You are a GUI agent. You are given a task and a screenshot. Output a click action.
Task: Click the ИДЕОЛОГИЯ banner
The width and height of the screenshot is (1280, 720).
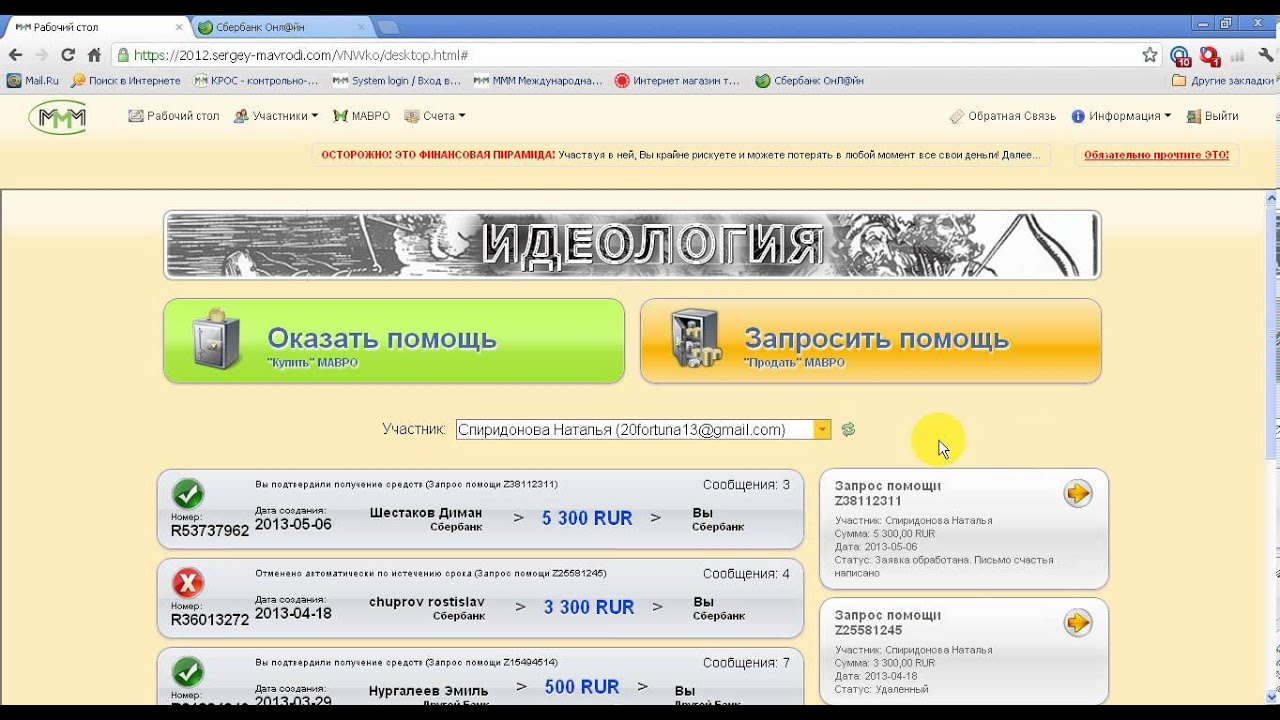point(632,245)
